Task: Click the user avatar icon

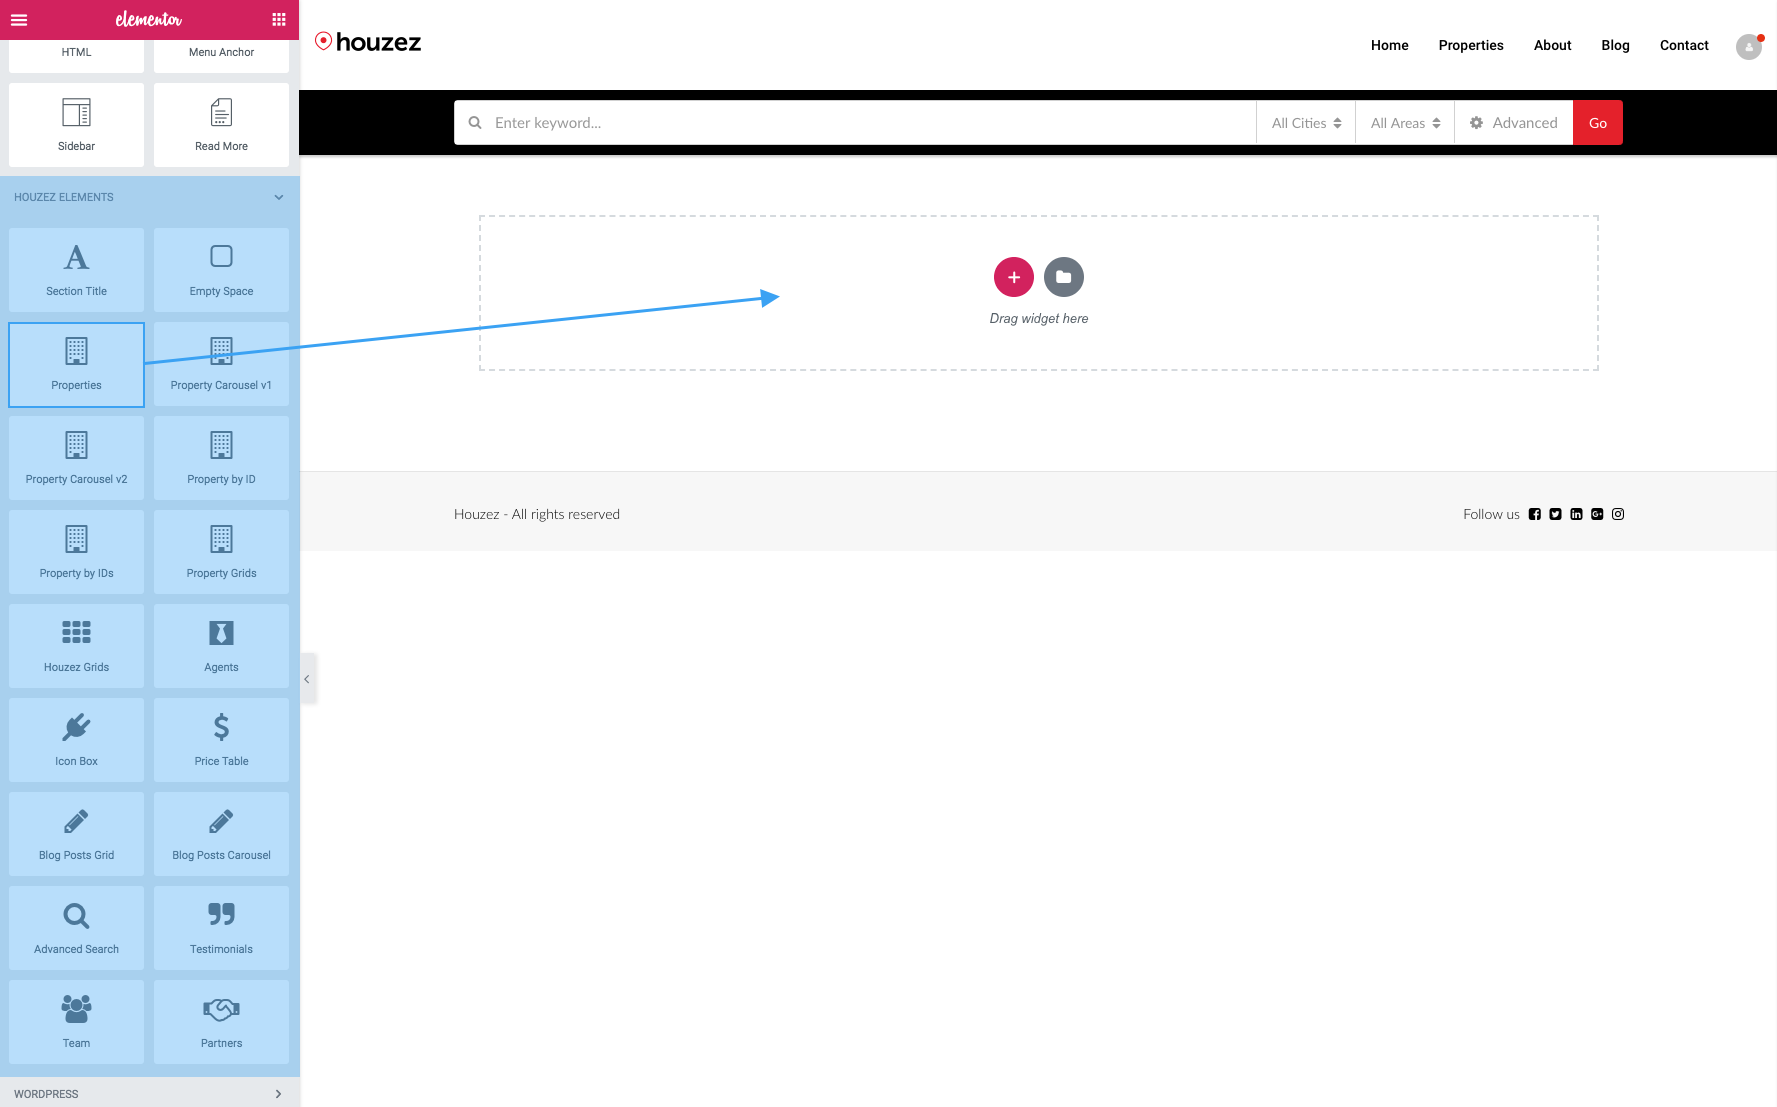Action: (1748, 47)
